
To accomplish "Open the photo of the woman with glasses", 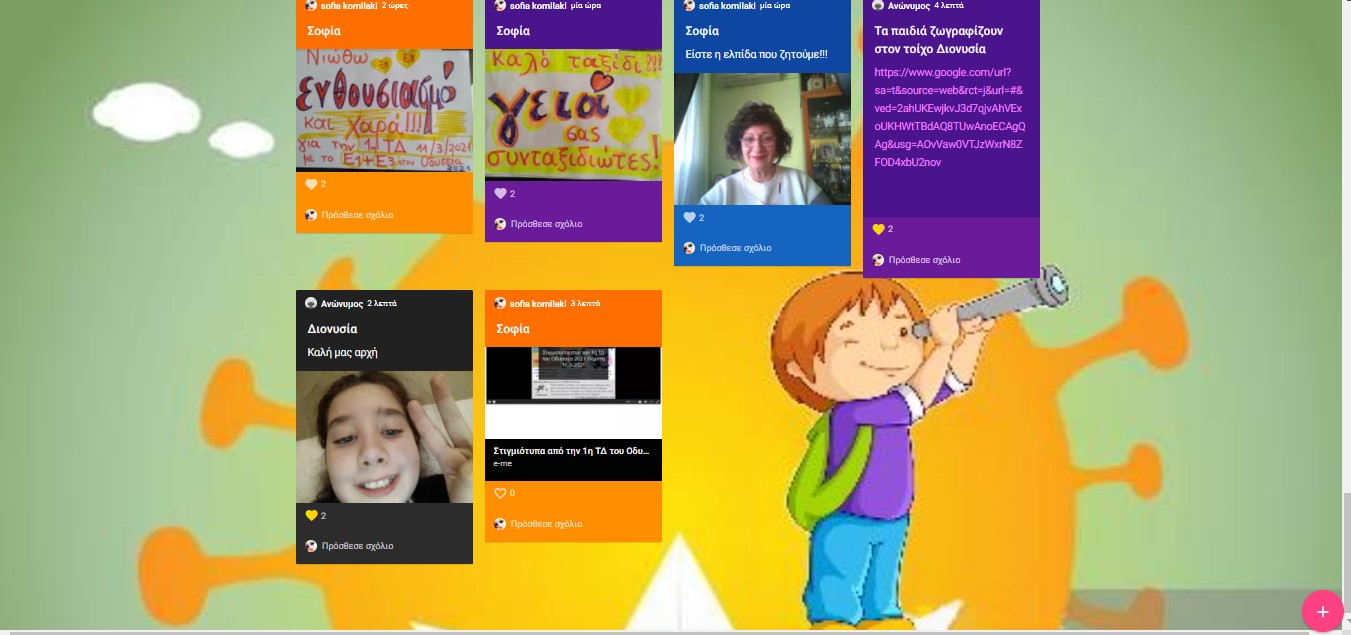I will (x=762, y=139).
